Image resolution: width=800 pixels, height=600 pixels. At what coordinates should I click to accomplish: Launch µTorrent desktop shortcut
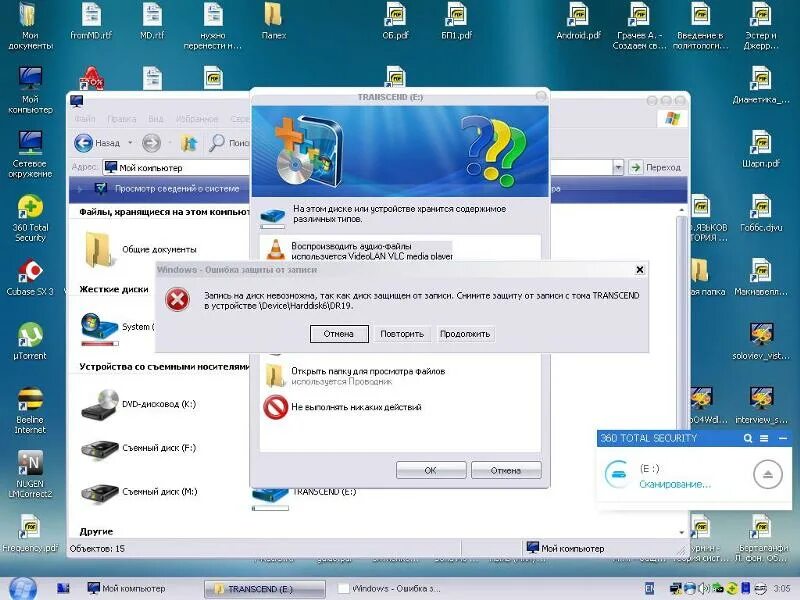30,341
